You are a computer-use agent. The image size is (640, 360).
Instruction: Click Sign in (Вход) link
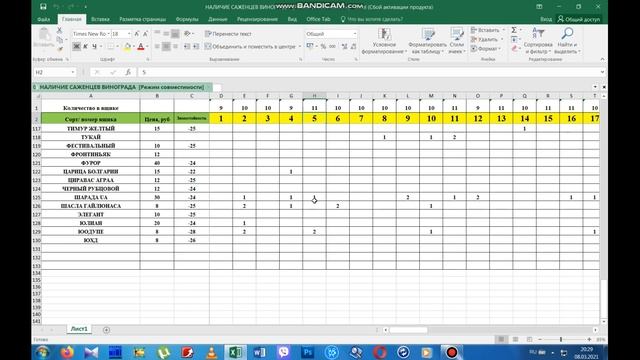click(x=546, y=19)
